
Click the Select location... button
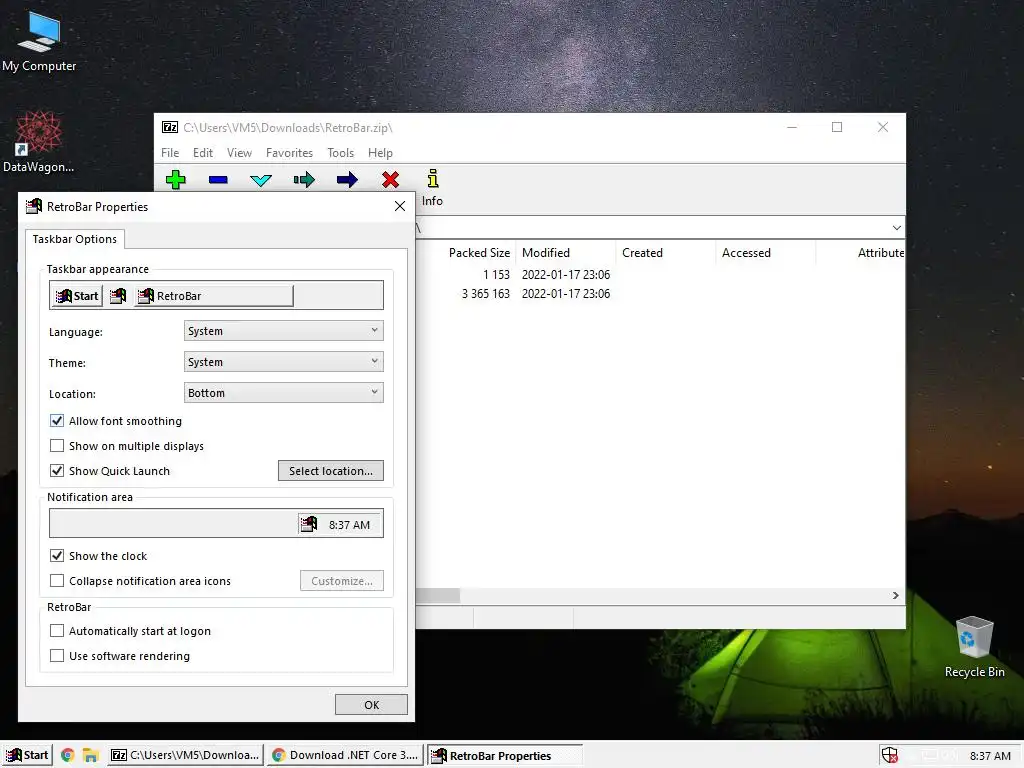tap(330, 470)
